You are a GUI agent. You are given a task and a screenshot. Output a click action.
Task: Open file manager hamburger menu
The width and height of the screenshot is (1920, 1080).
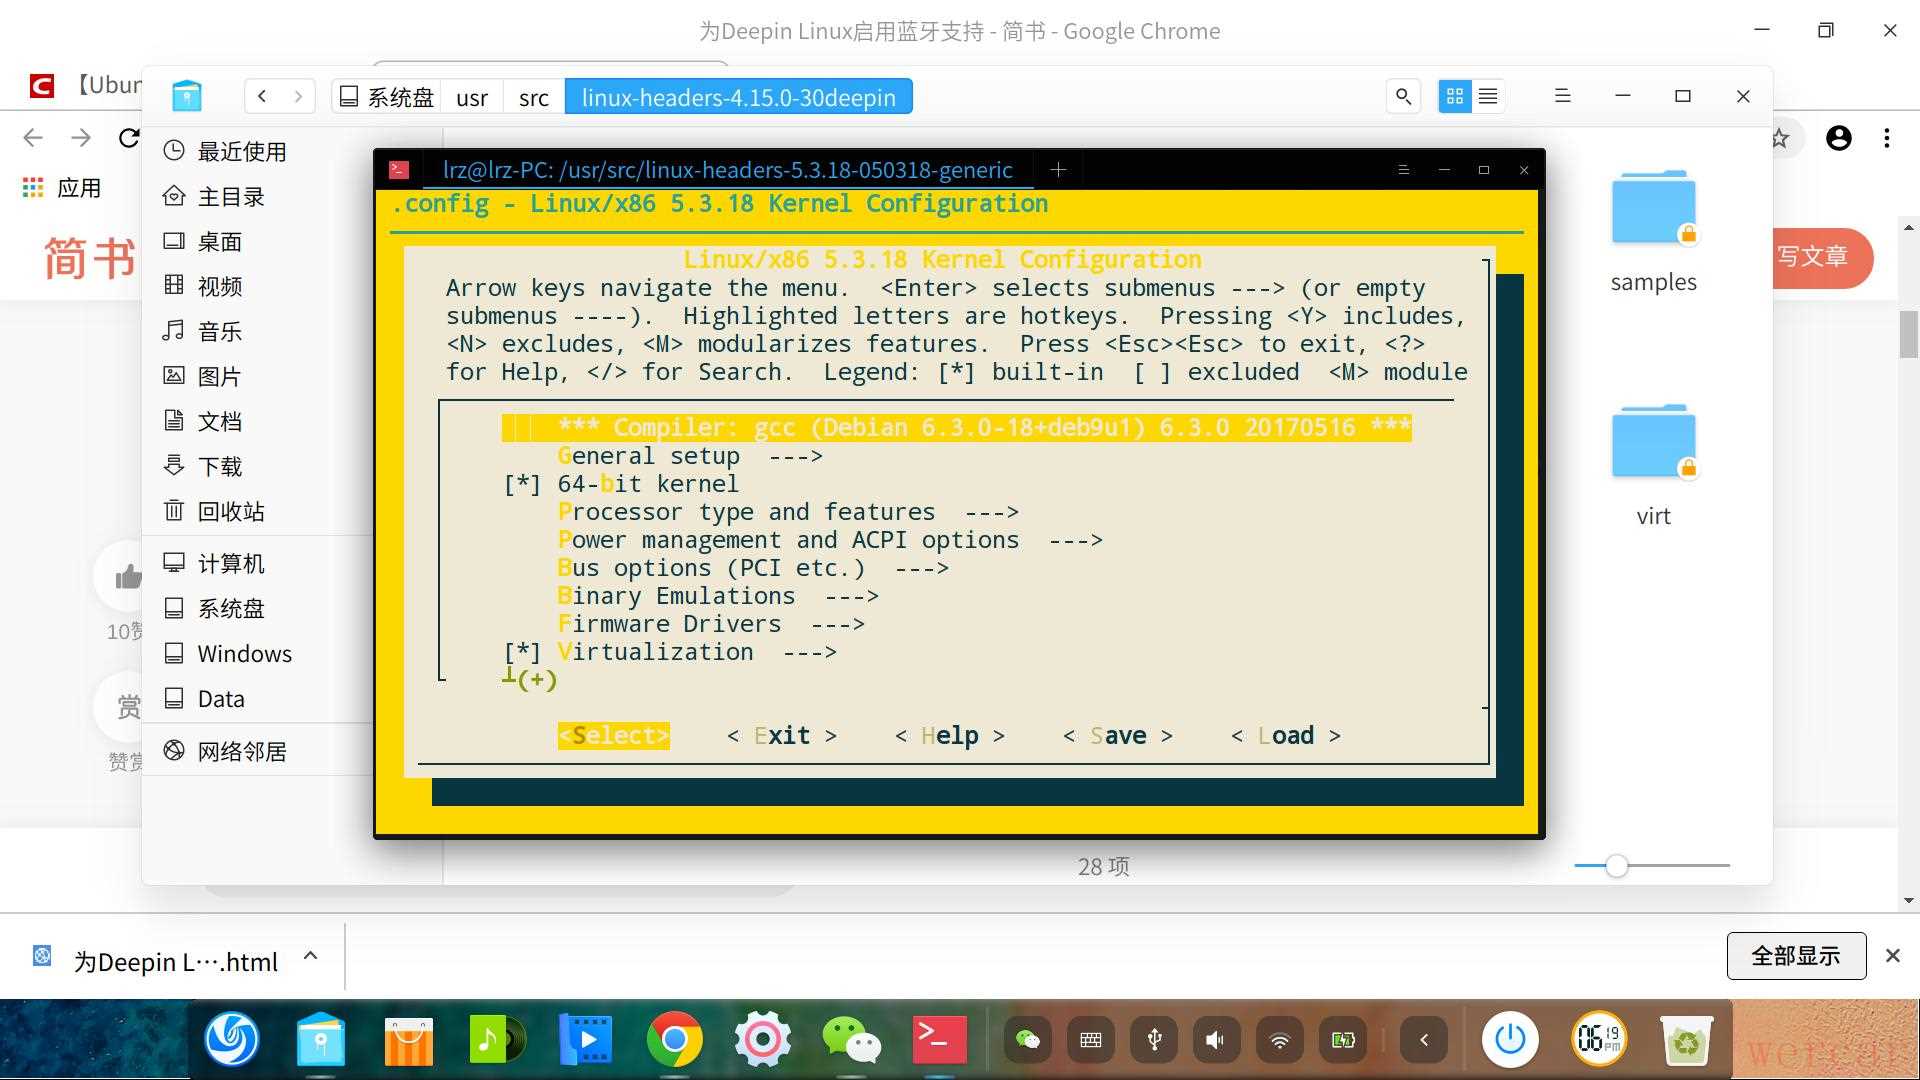(1562, 96)
